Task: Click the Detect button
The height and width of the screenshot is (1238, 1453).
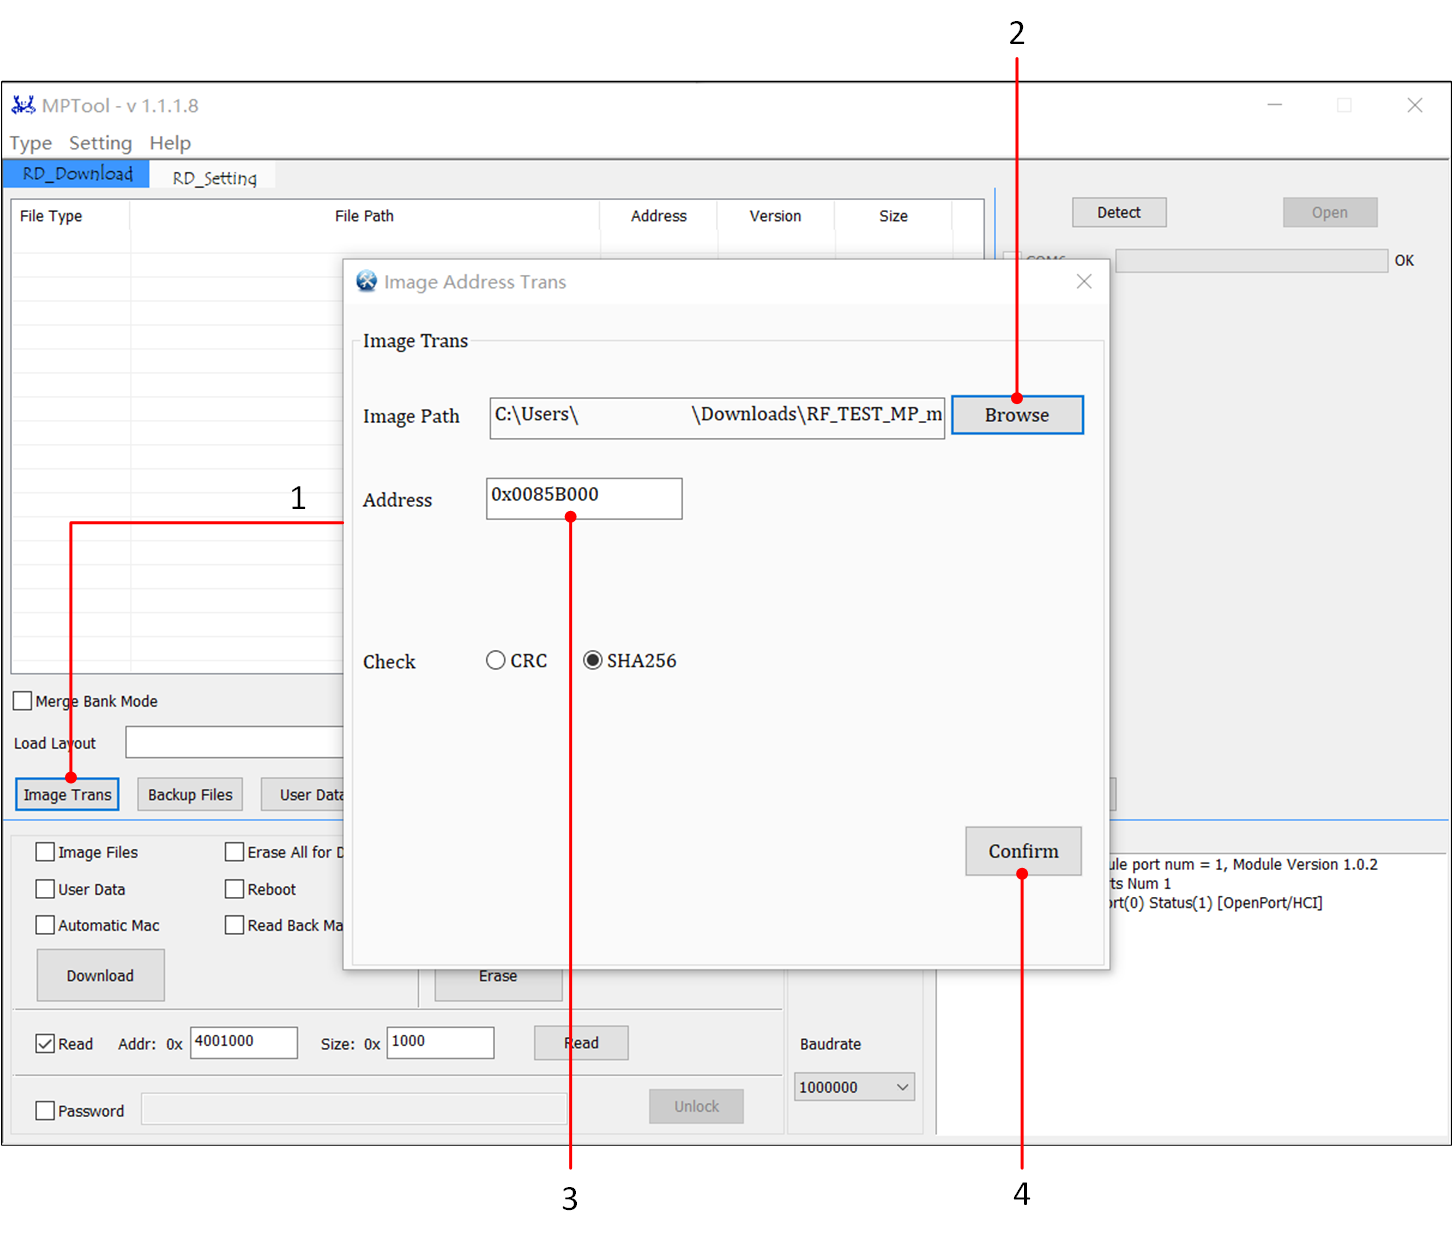Action: [1119, 212]
